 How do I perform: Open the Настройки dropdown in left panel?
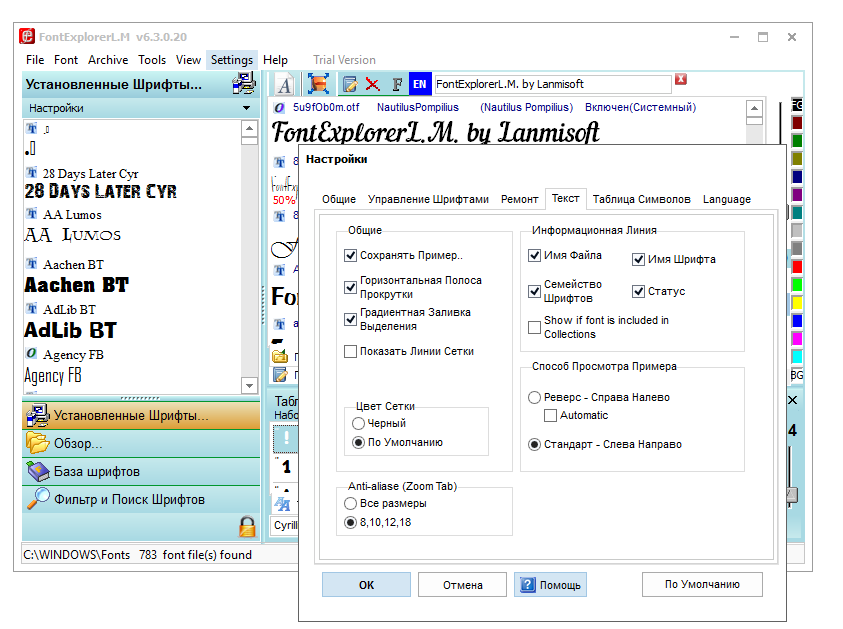[140, 108]
